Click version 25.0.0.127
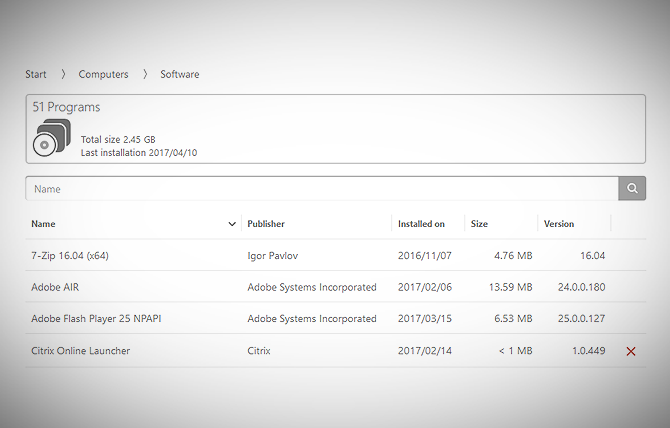The height and width of the screenshot is (428, 670). click(582, 319)
